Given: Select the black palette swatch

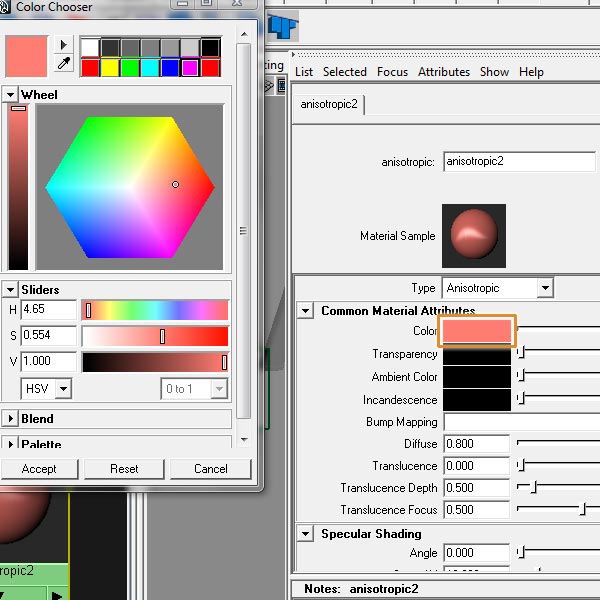Looking at the screenshot, I should 210,47.
